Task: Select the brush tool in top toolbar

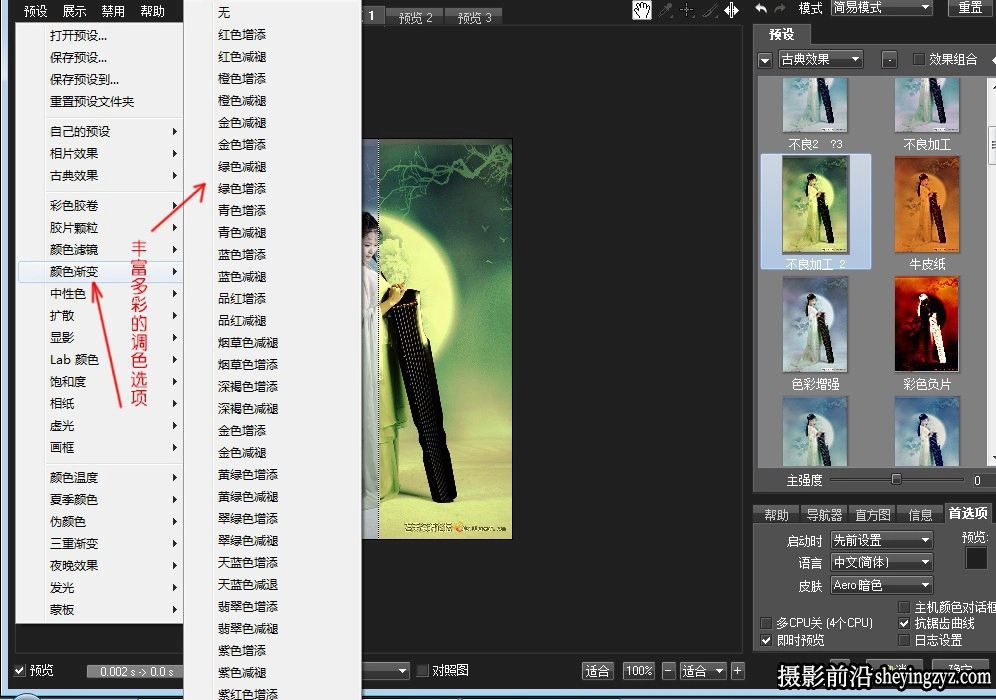Action: (x=710, y=10)
